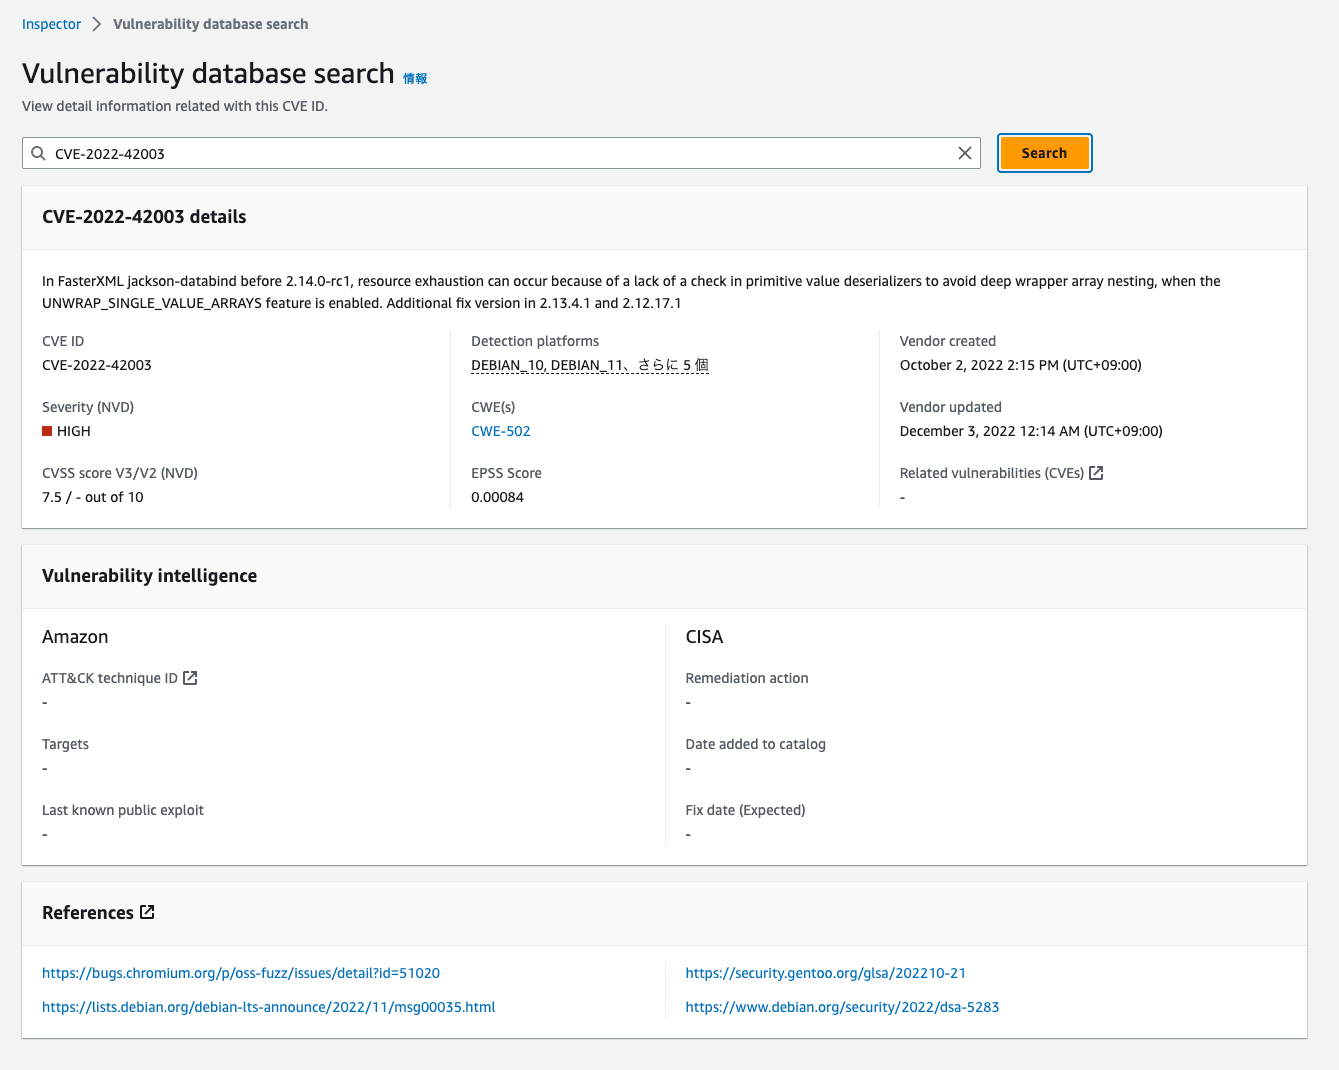Follow the debian-lts-announce msg00035 reference link

268,1007
